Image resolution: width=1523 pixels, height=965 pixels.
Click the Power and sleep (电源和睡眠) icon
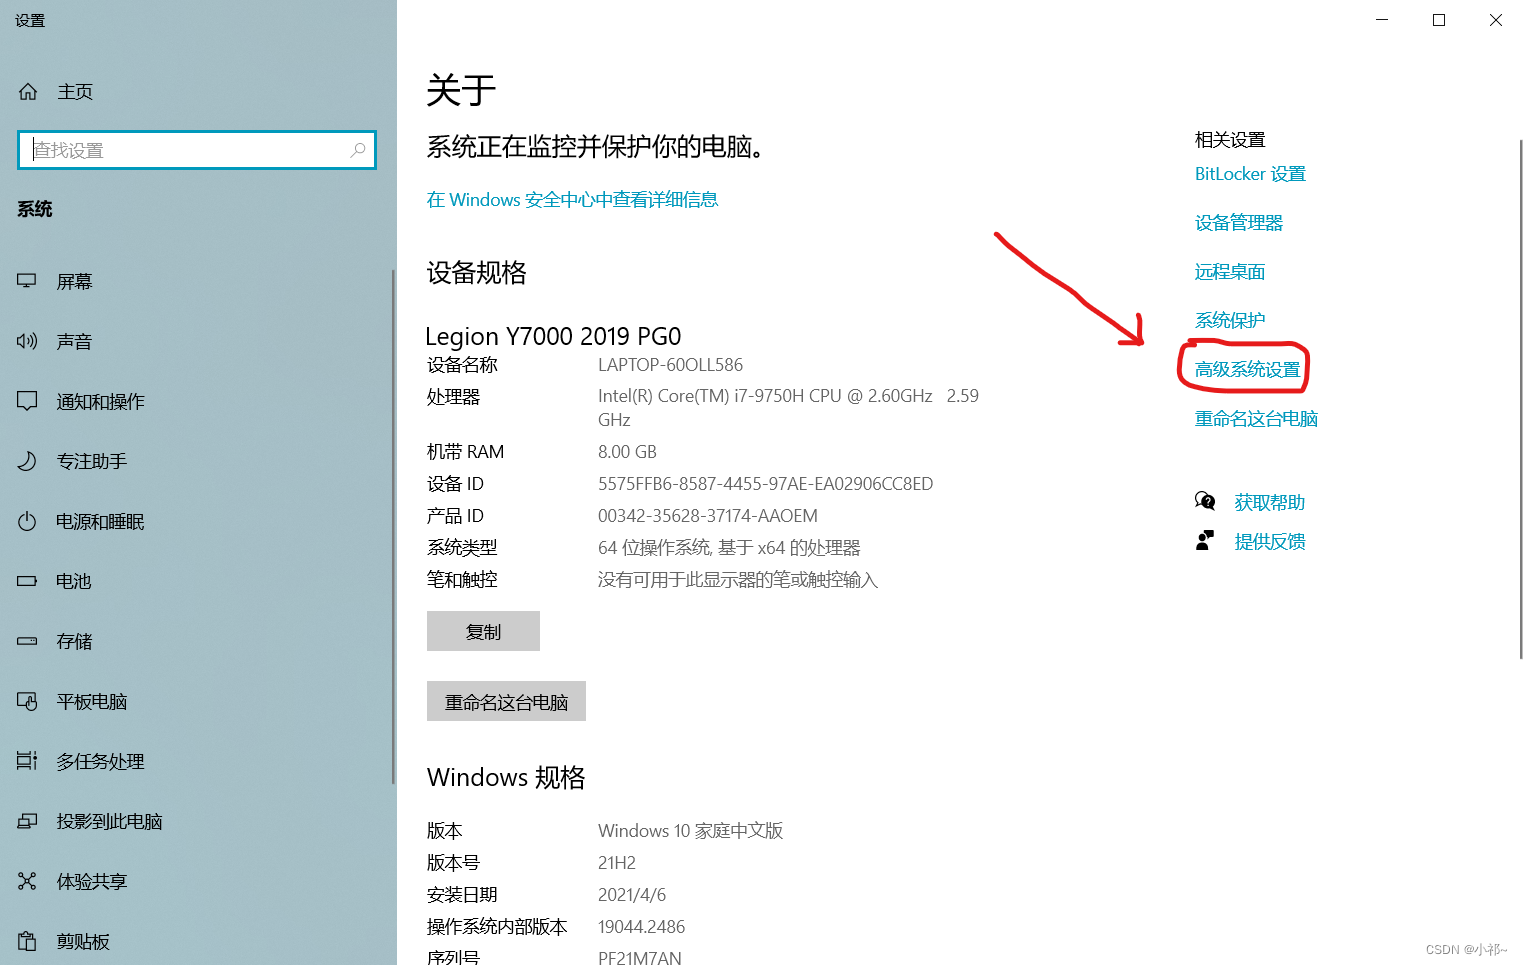tap(27, 521)
